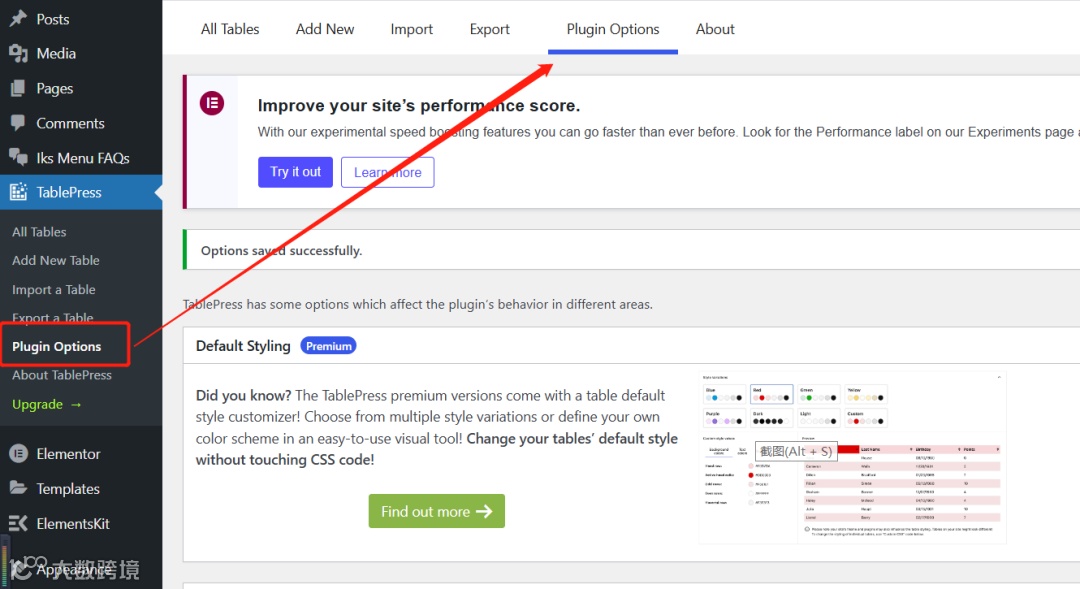Open Import a Table in sidebar
Viewport: 1080px width, 589px height.
[54, 289]
